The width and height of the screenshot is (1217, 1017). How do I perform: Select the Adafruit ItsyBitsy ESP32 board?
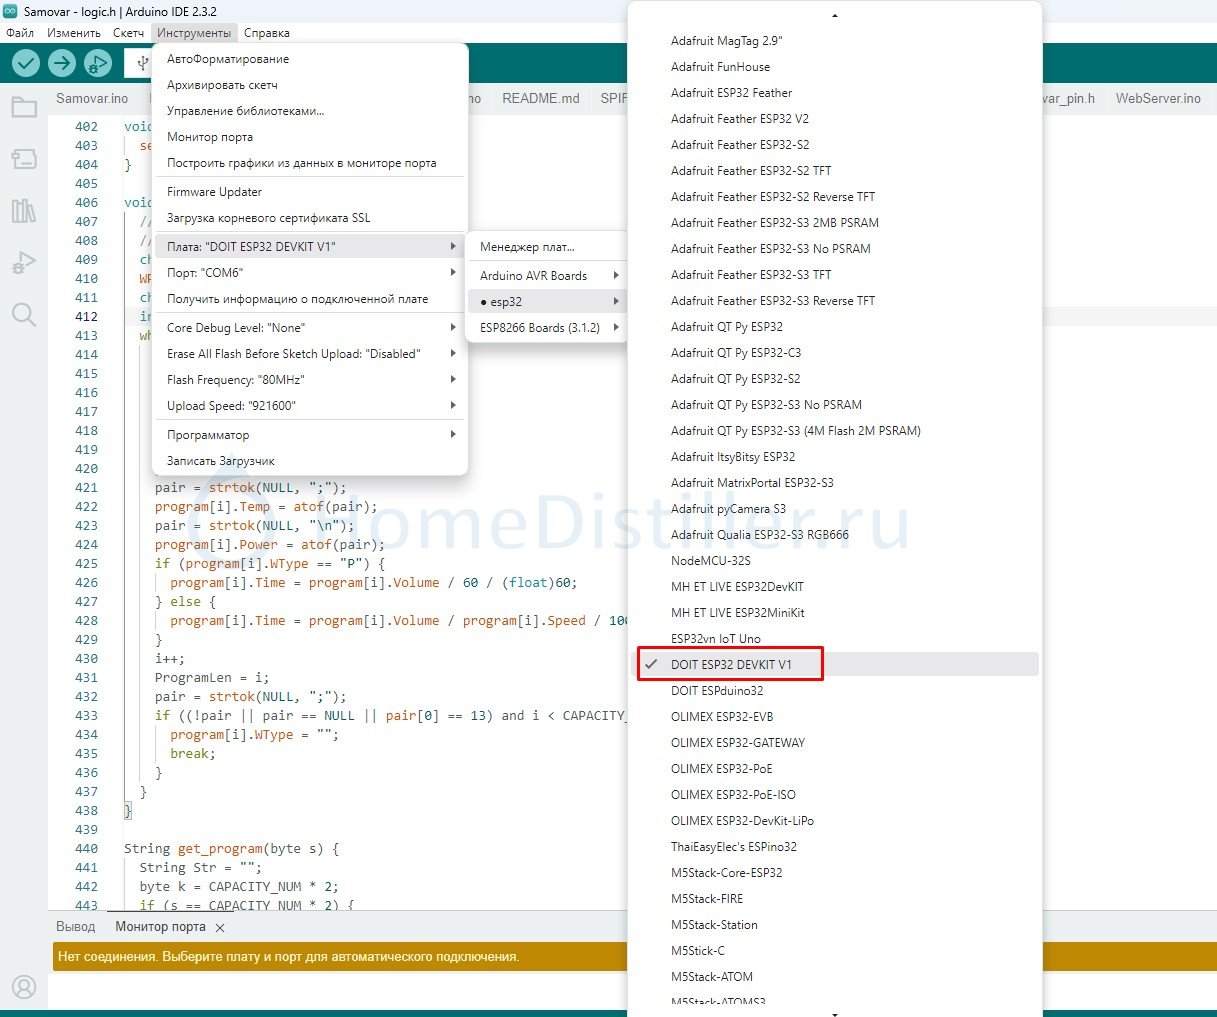(x=834, y=457)
